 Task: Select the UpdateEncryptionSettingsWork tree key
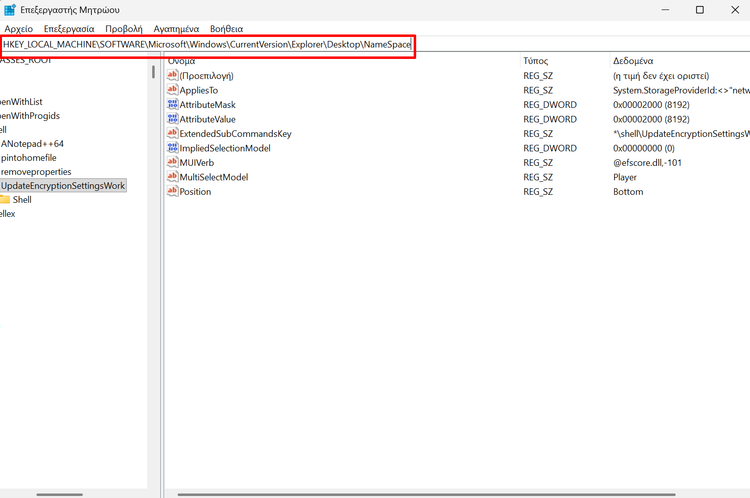pos(63,186)
